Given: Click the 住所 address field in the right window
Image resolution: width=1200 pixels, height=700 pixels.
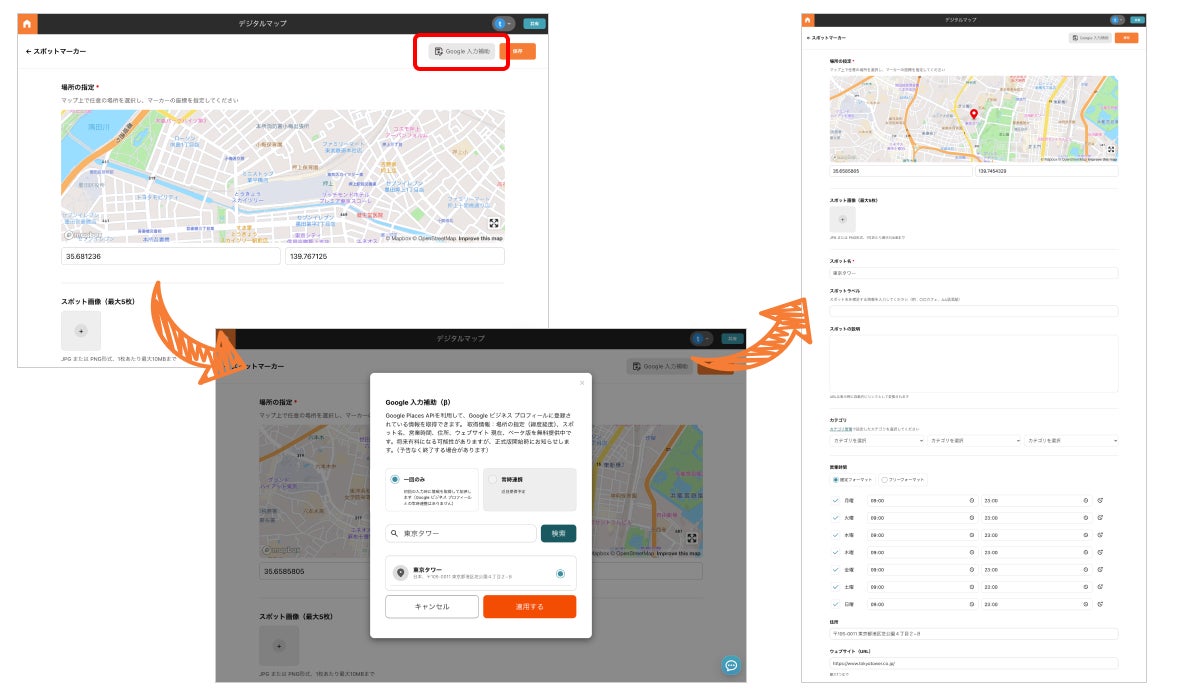Looking at the screenshot, I should pos(974,634).
